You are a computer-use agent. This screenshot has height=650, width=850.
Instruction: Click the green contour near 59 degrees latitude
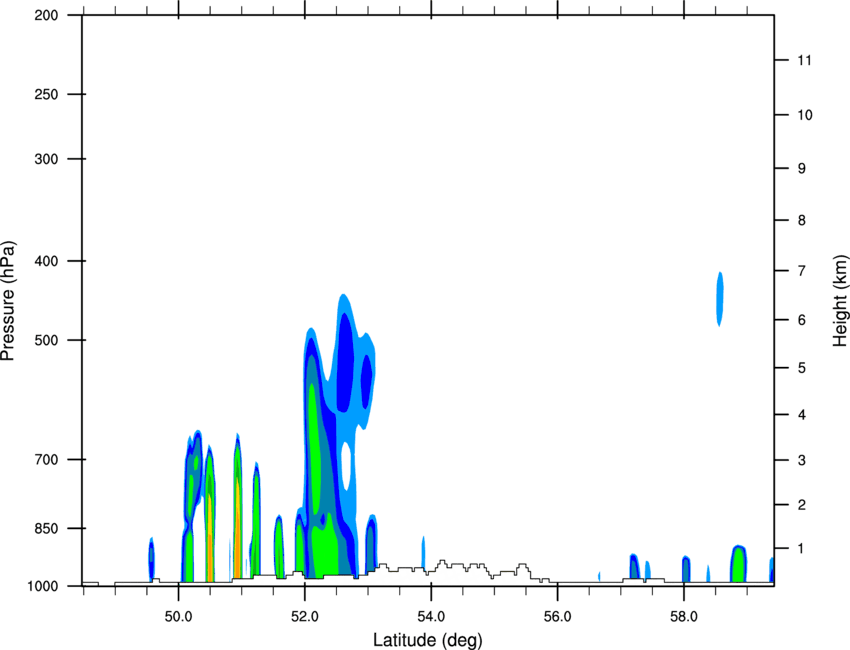click(738, 565)
